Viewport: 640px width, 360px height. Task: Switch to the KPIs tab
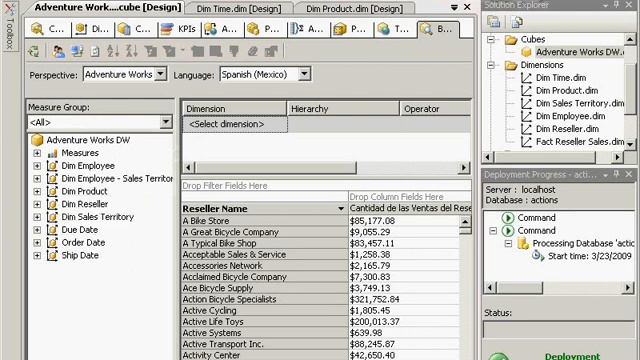click(178, 29)
